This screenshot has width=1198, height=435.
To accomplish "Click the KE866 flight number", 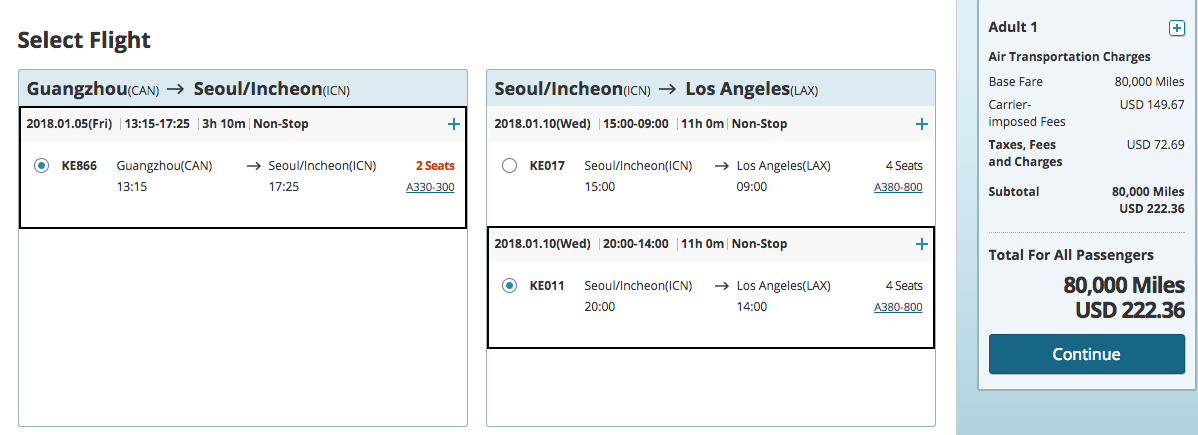I will point(79,166).
